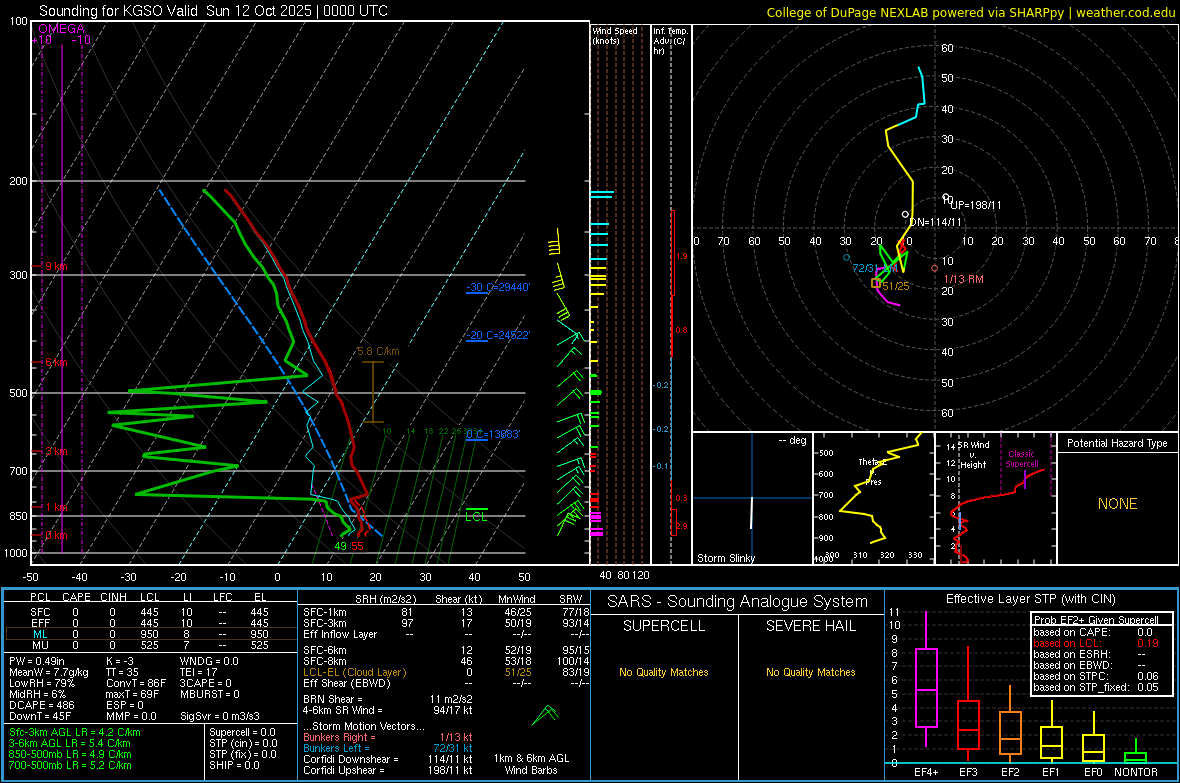Click the Effective Layer STP (with CIN) title
Screen dimensions: 1180x783
[1030, 599]
